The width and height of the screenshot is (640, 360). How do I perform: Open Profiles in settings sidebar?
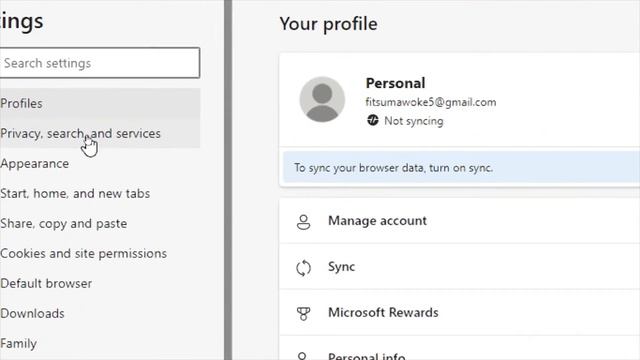99,103
